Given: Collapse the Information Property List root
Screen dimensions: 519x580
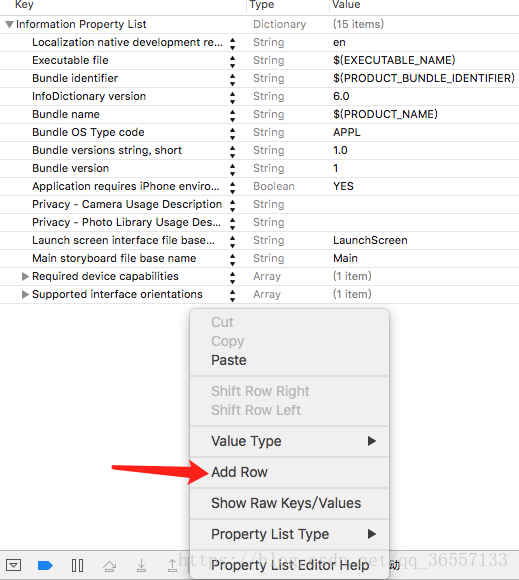Looking at the screenshot, I should pyautogui.click(x=10, y=25).
